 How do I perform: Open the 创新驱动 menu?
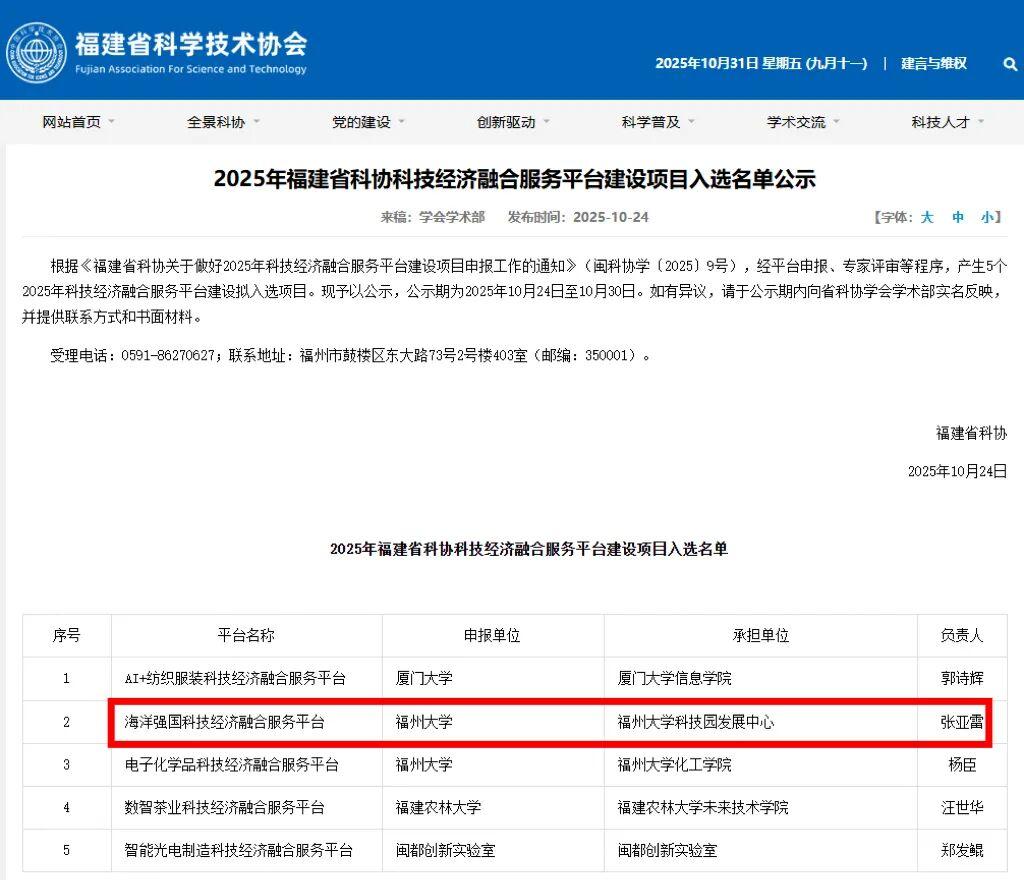click(505, 122)
